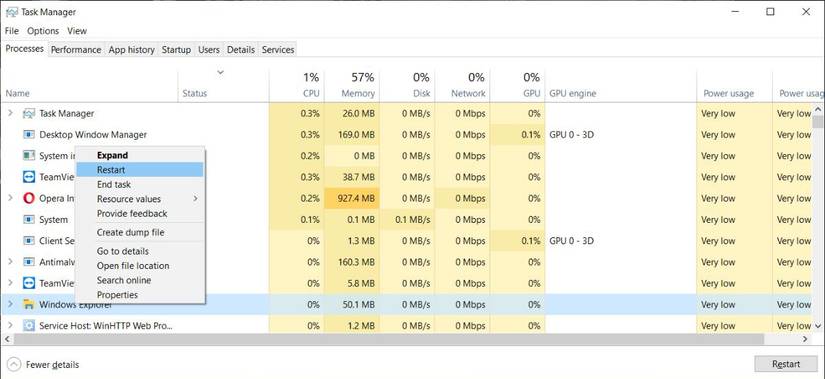
Task: Choose Provide feedback in the context menu
Action: 139,214
